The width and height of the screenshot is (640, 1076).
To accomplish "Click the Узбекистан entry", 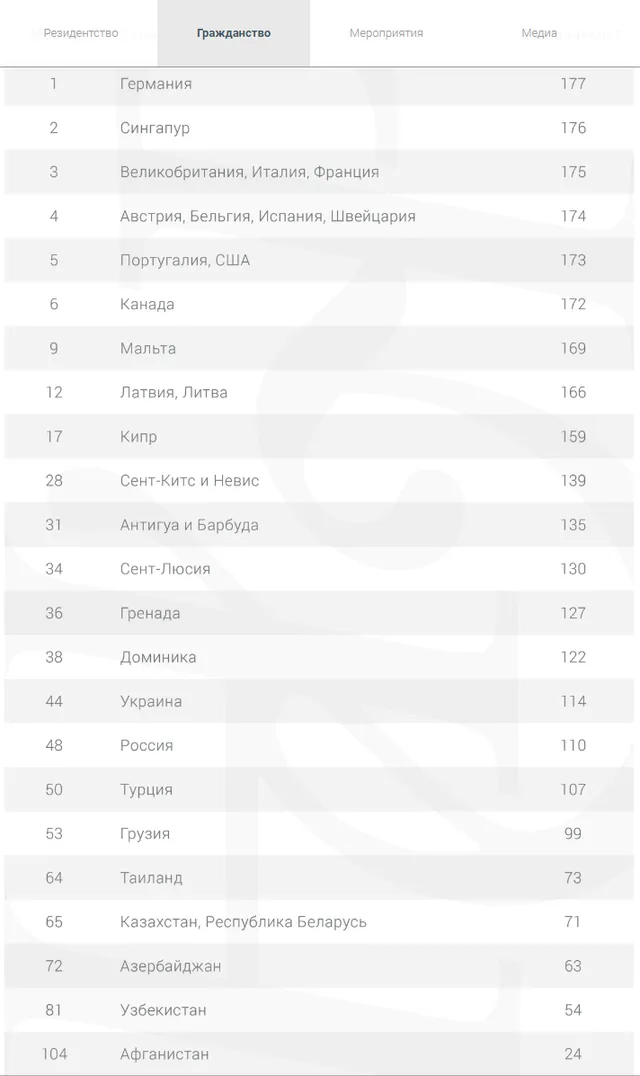I will [163, 1010].
